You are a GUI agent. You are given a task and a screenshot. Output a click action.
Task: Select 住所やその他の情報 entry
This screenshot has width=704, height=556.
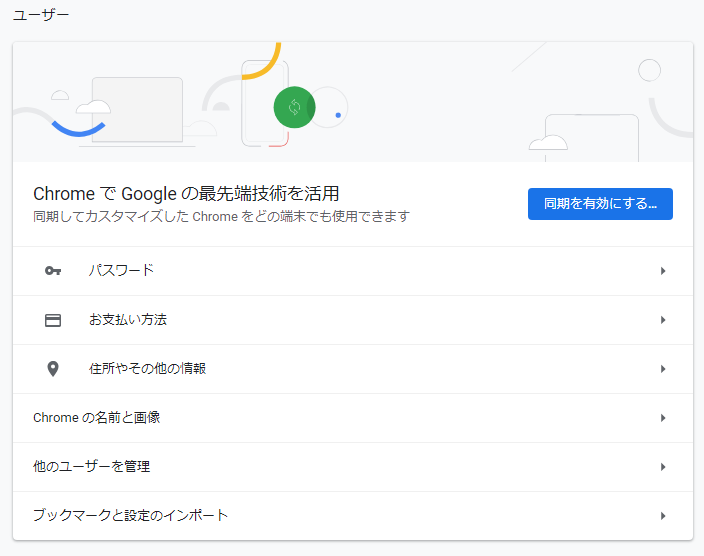pos(353,369)
